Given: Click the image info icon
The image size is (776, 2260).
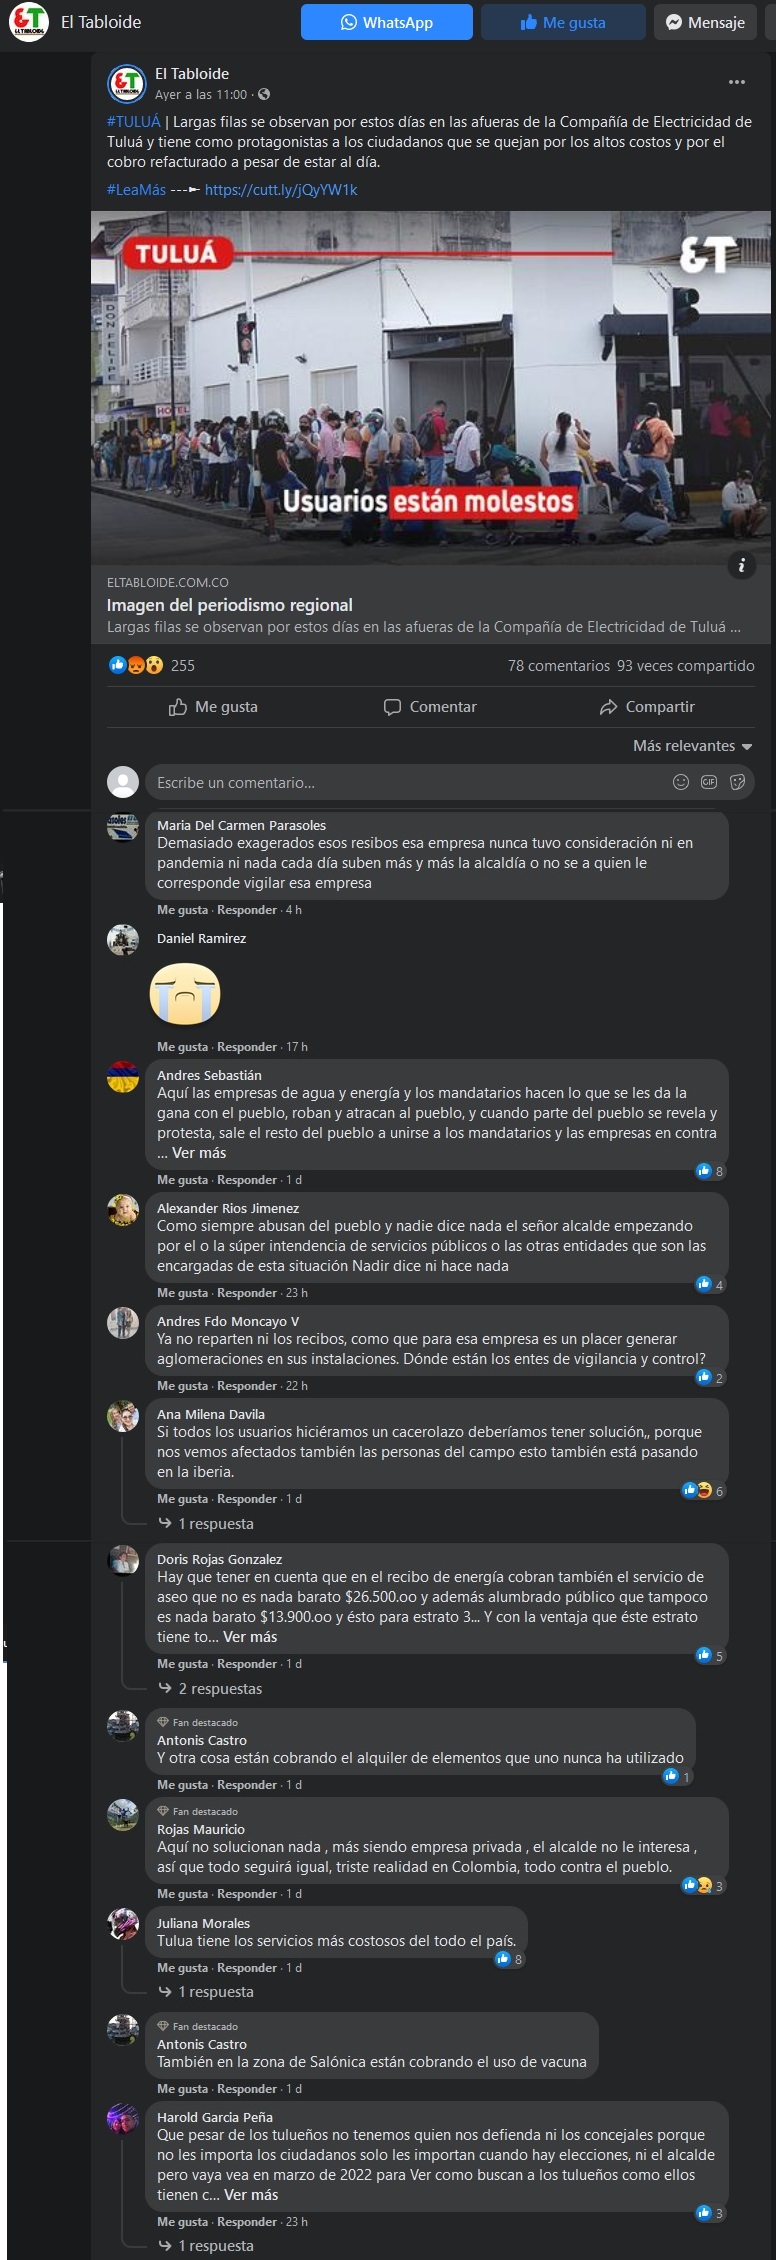Looking at the screenshot, I should (741, 565).
